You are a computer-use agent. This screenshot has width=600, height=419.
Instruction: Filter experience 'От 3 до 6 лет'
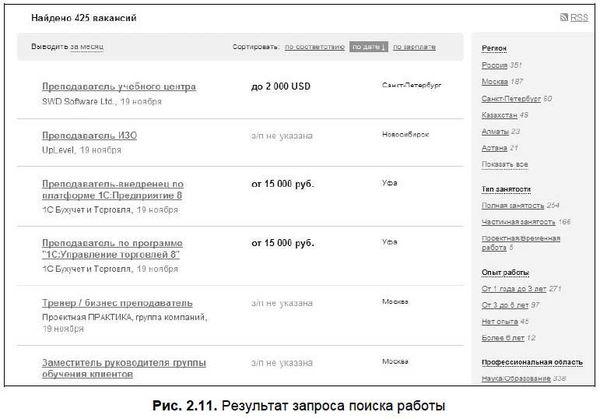(x=505, y=305)
